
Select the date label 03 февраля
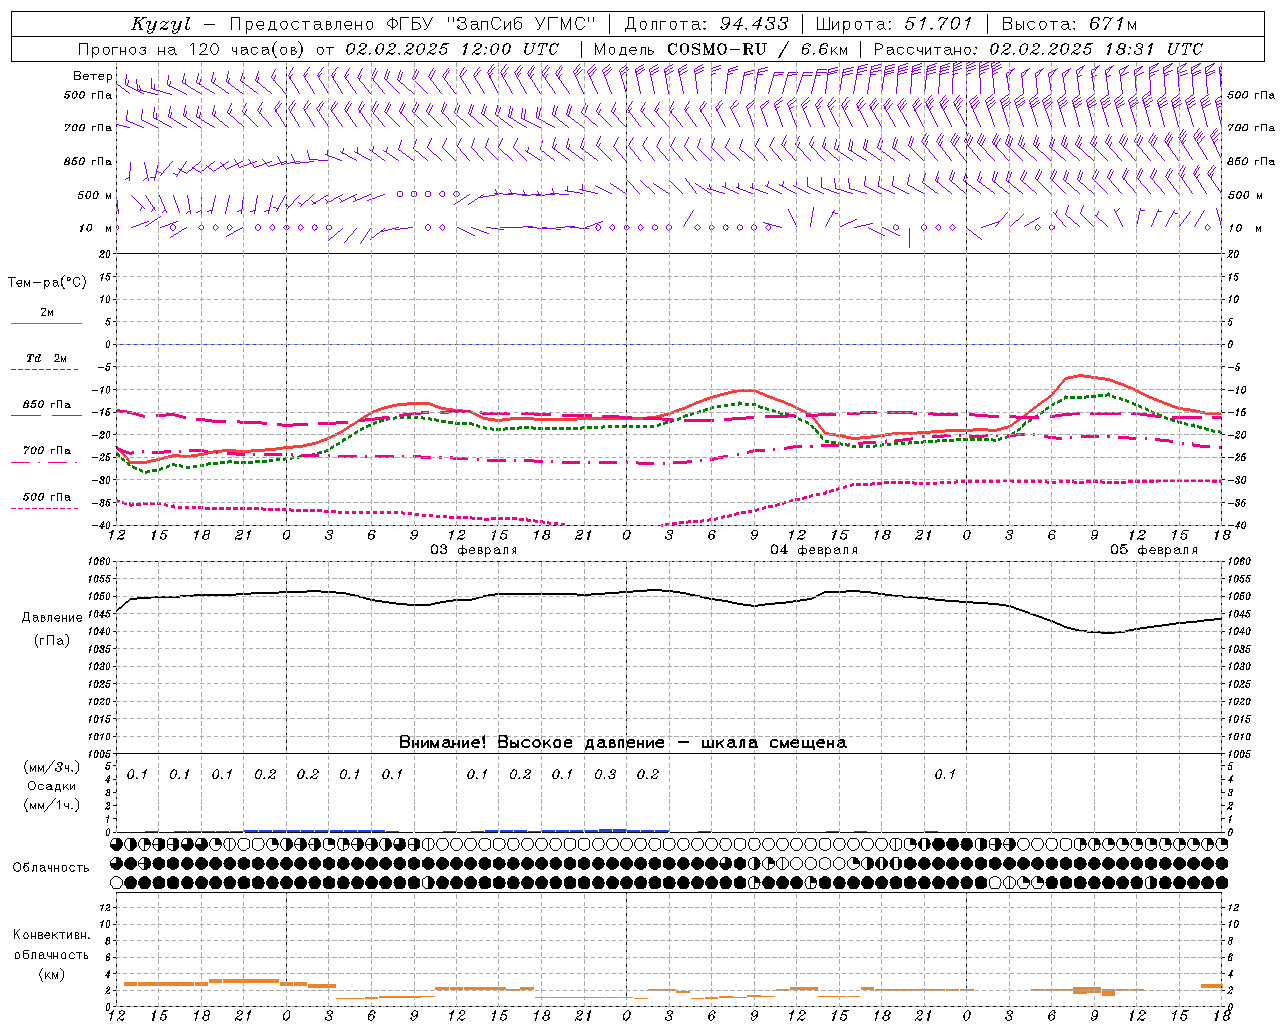pyautogui.click(x=474, y=550)
